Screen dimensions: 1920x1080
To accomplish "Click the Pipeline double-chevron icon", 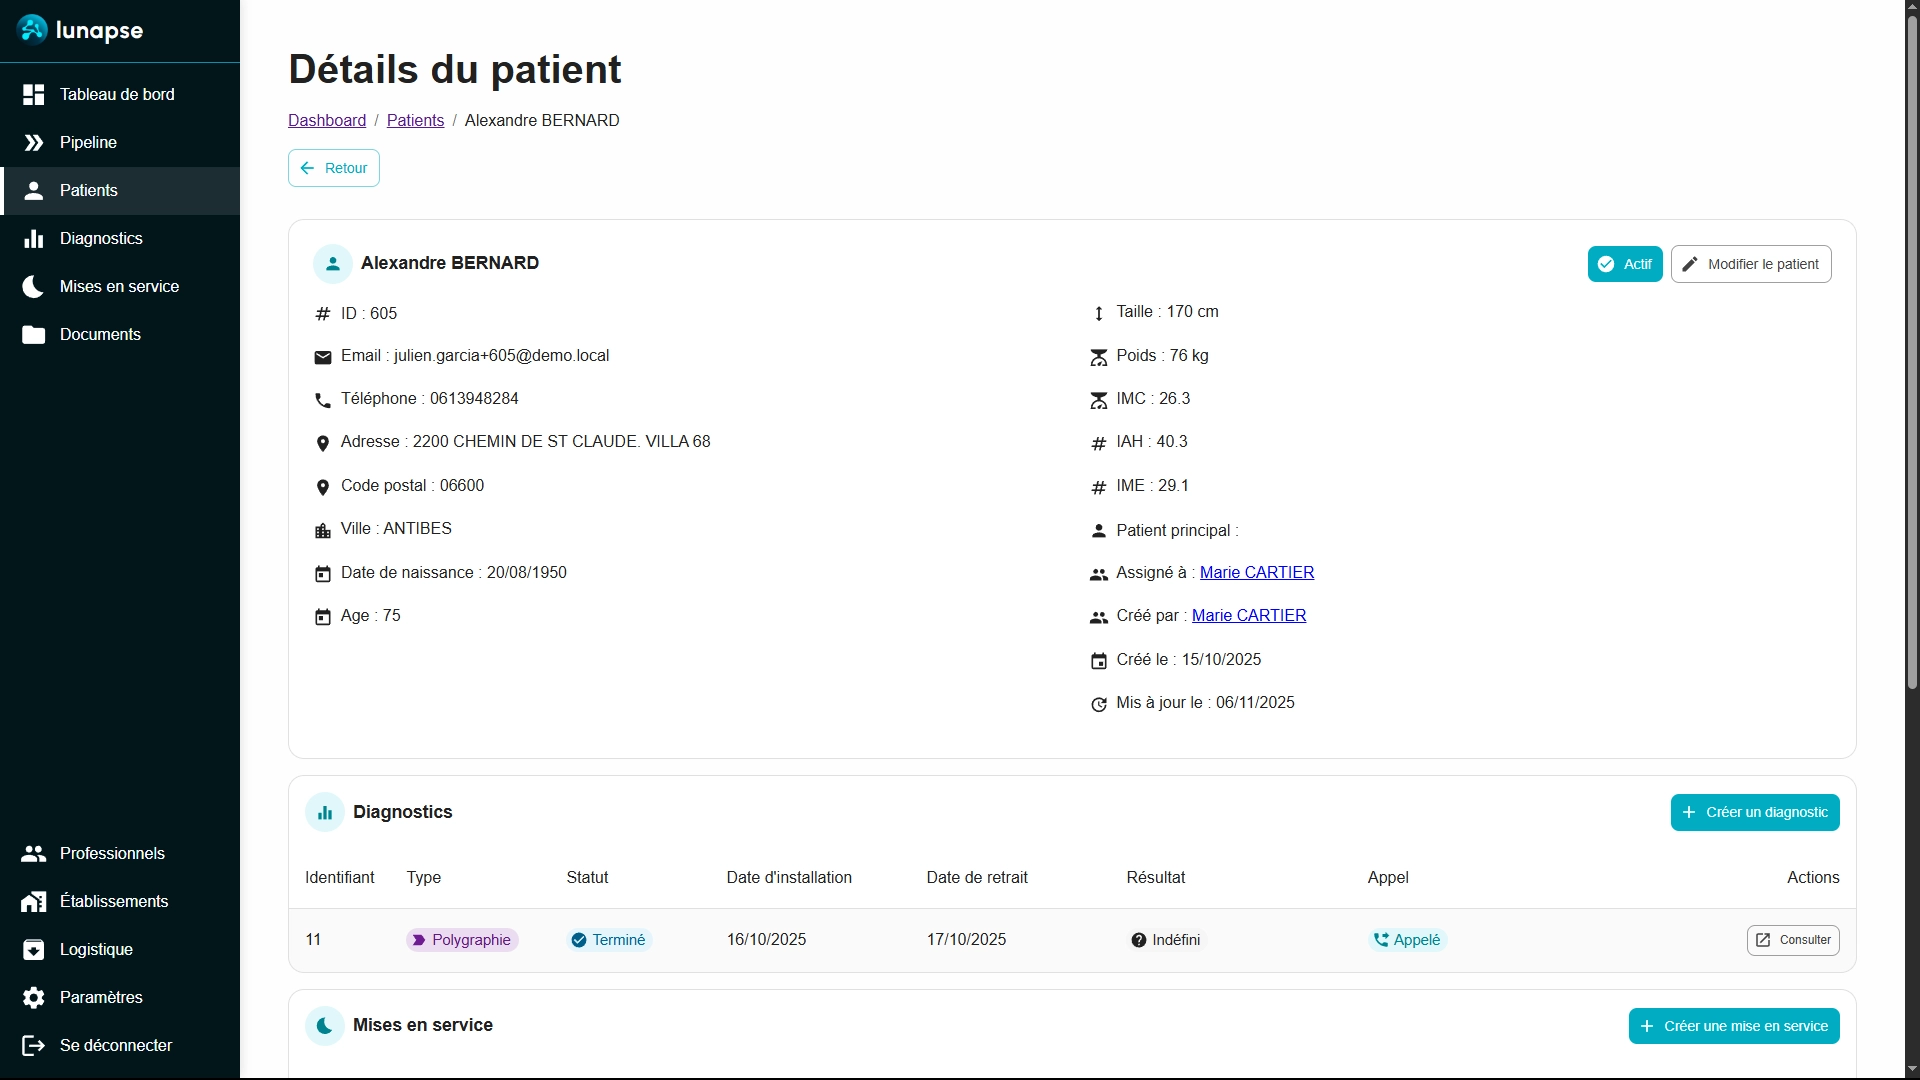I will tap(34, 143).
